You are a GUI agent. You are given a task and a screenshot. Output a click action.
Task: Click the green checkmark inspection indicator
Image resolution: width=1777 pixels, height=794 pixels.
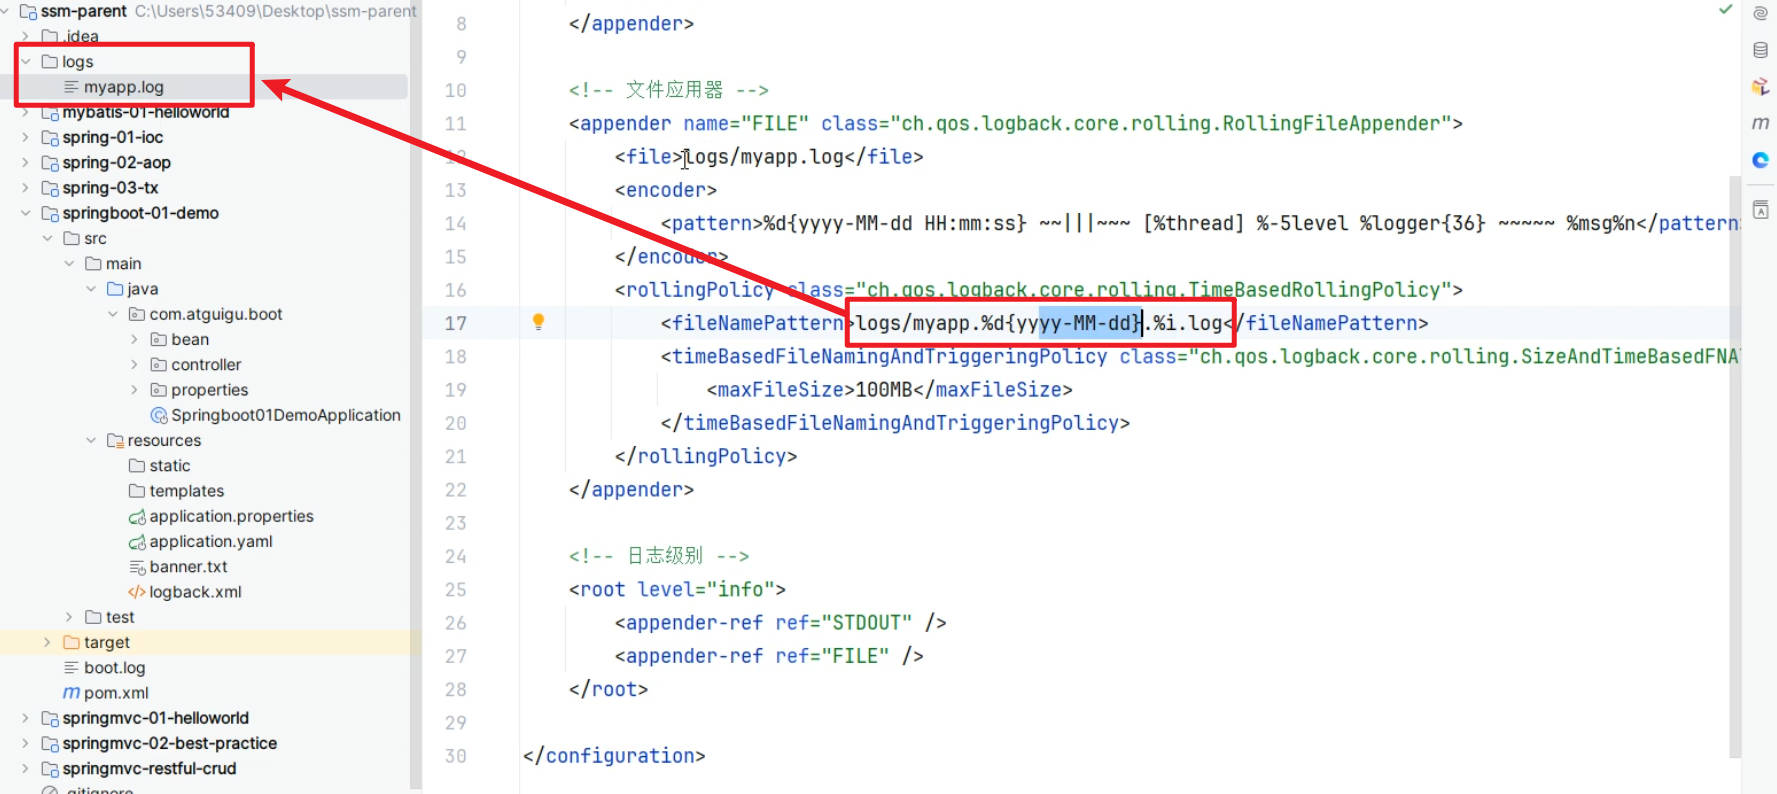point(1725,9)
